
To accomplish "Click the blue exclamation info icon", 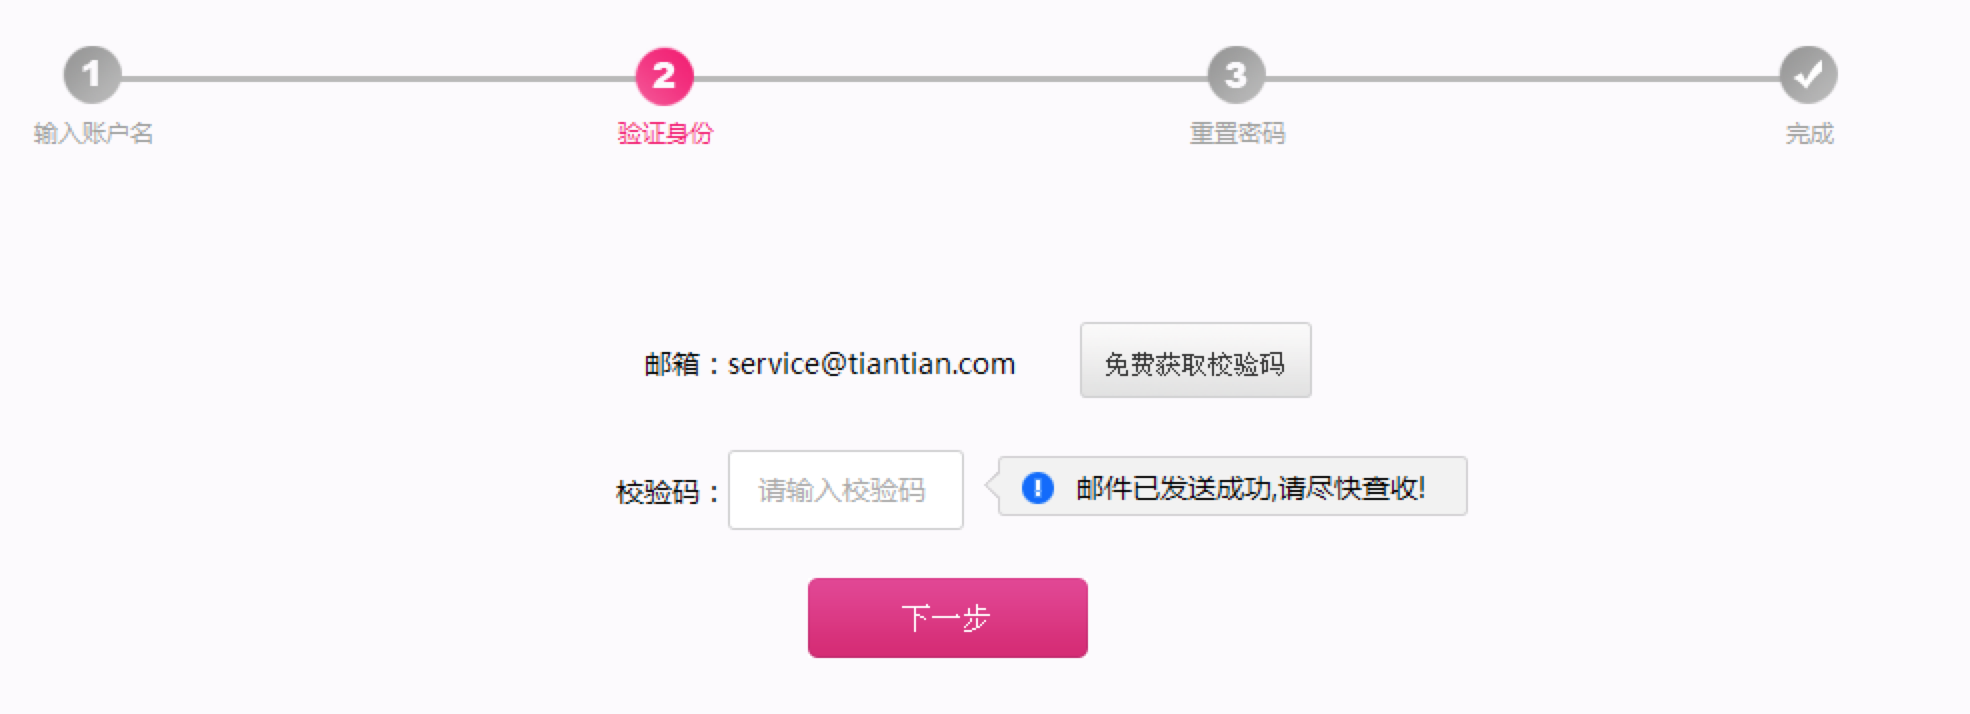I will coord(1038,488).
